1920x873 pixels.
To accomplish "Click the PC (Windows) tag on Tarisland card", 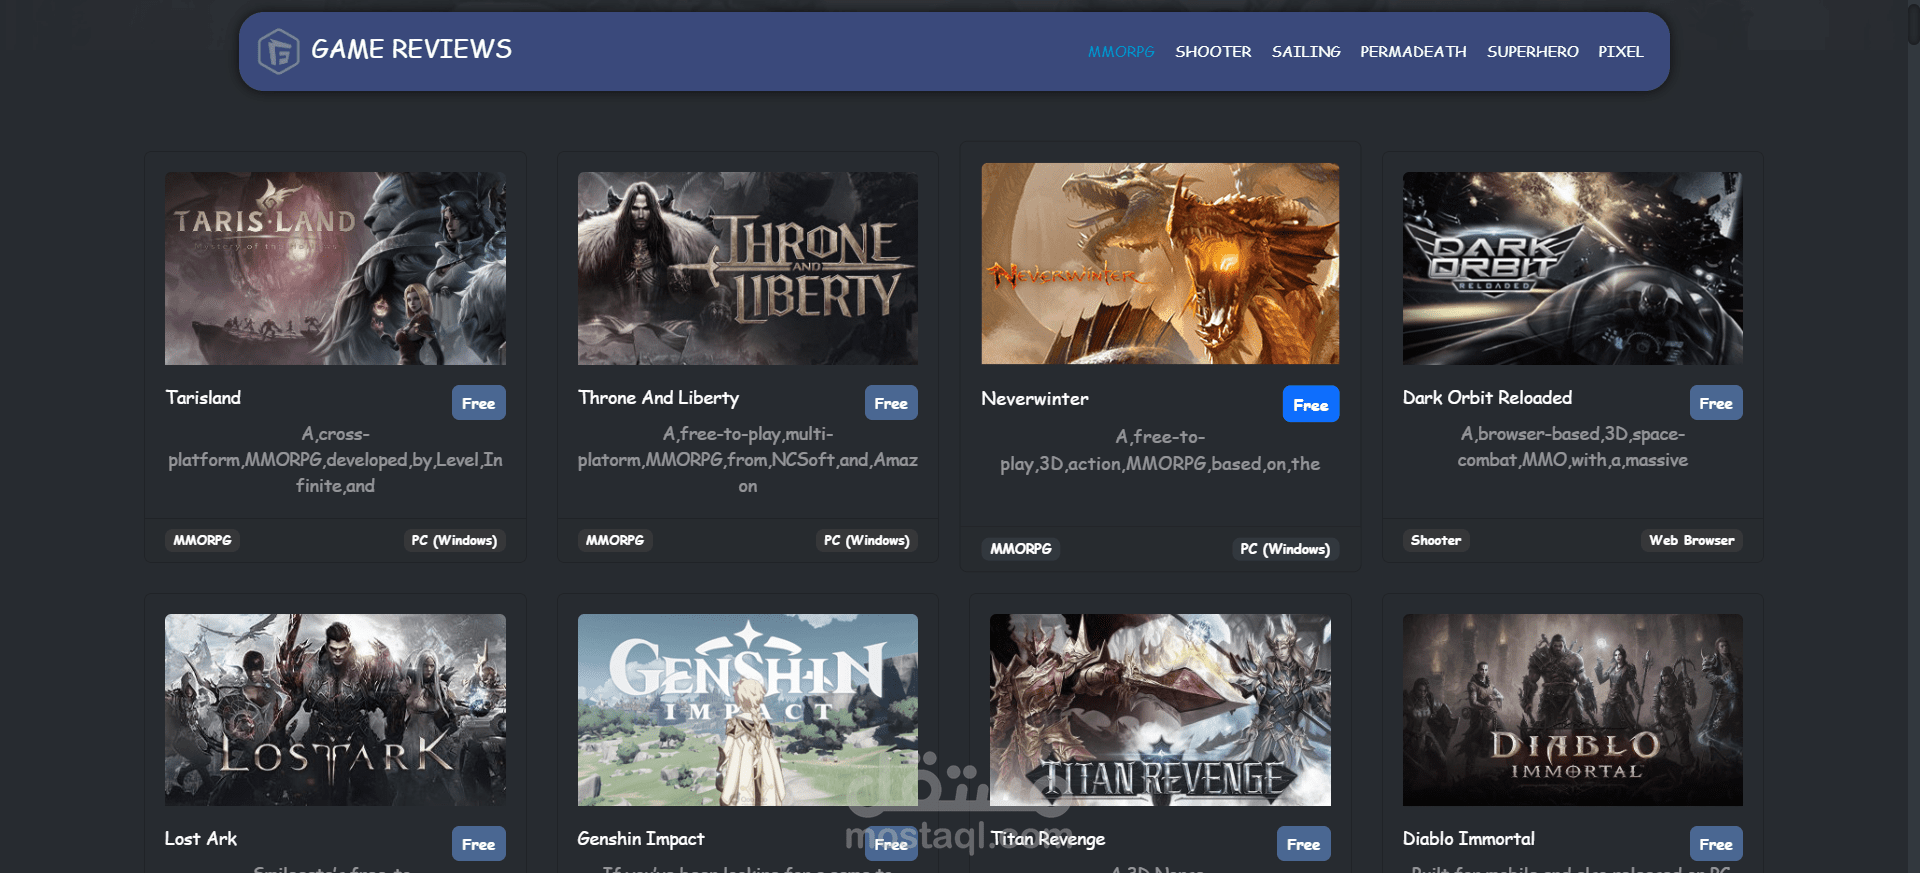I will [x=455, y=540].
